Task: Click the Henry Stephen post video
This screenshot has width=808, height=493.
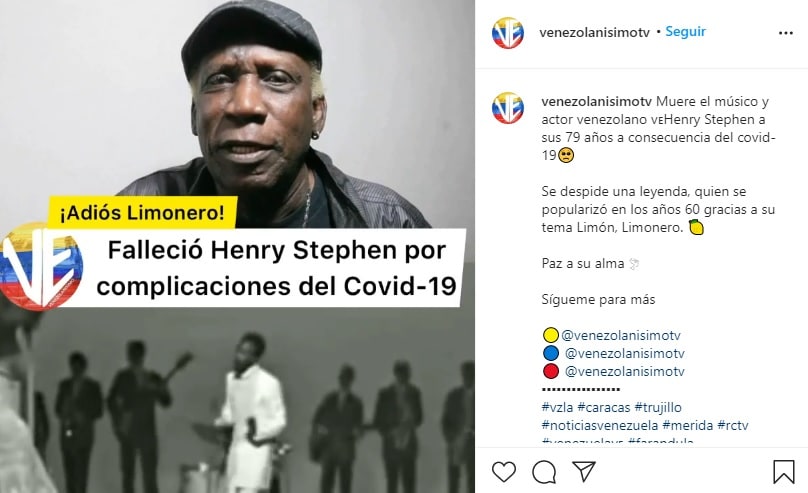Action: [x=237, y=246]
